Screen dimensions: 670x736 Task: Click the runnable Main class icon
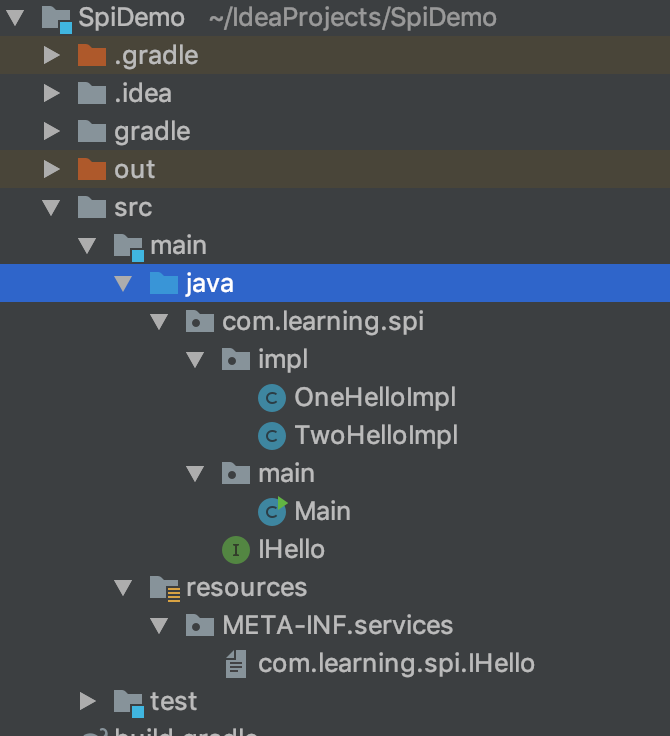(273, 511)
